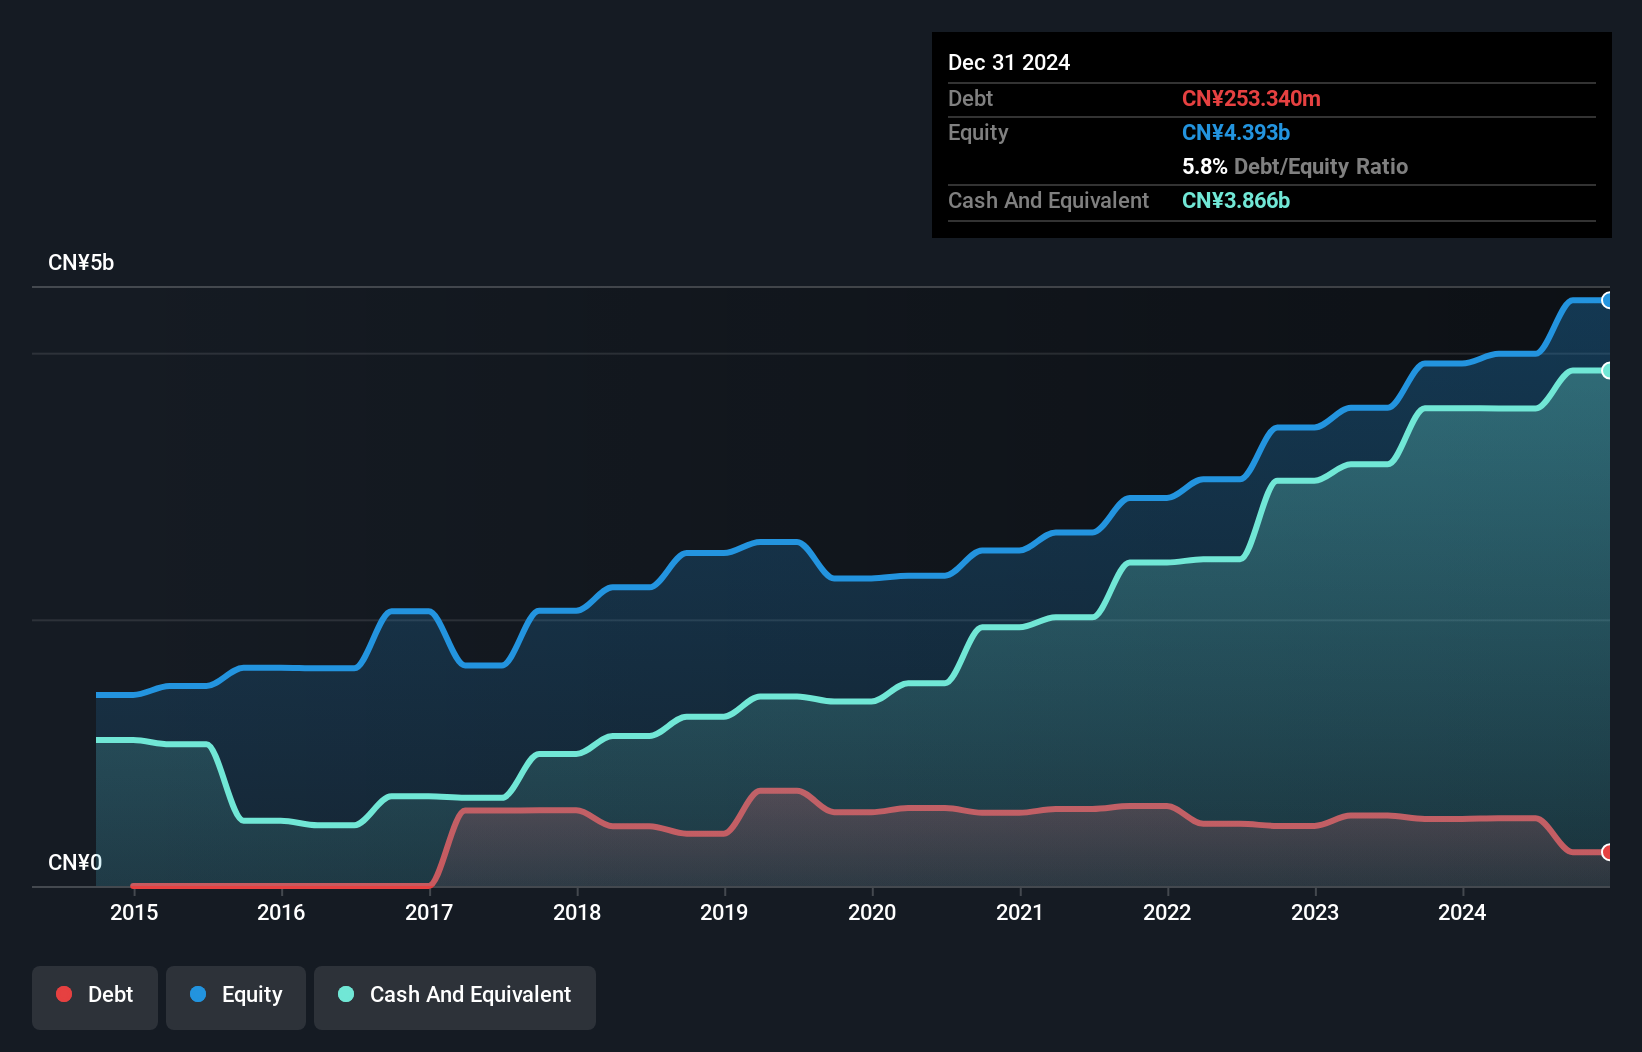This screenshot has height=1052, width=1642.
Task: Click the tooltip's Cash And Equivalent label
Action: pyautogui.click(x=1049, y=201)
